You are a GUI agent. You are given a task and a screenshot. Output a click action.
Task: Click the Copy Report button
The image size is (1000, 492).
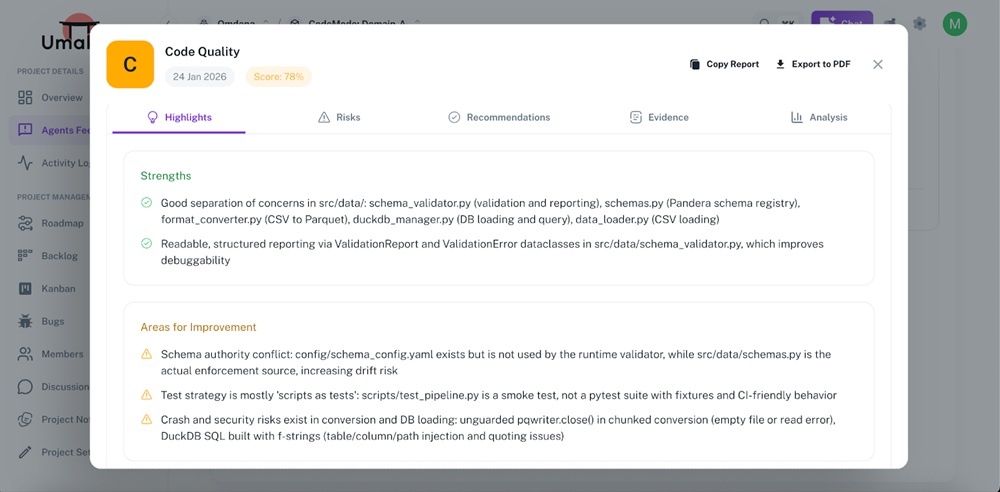(x=724, y=64)
